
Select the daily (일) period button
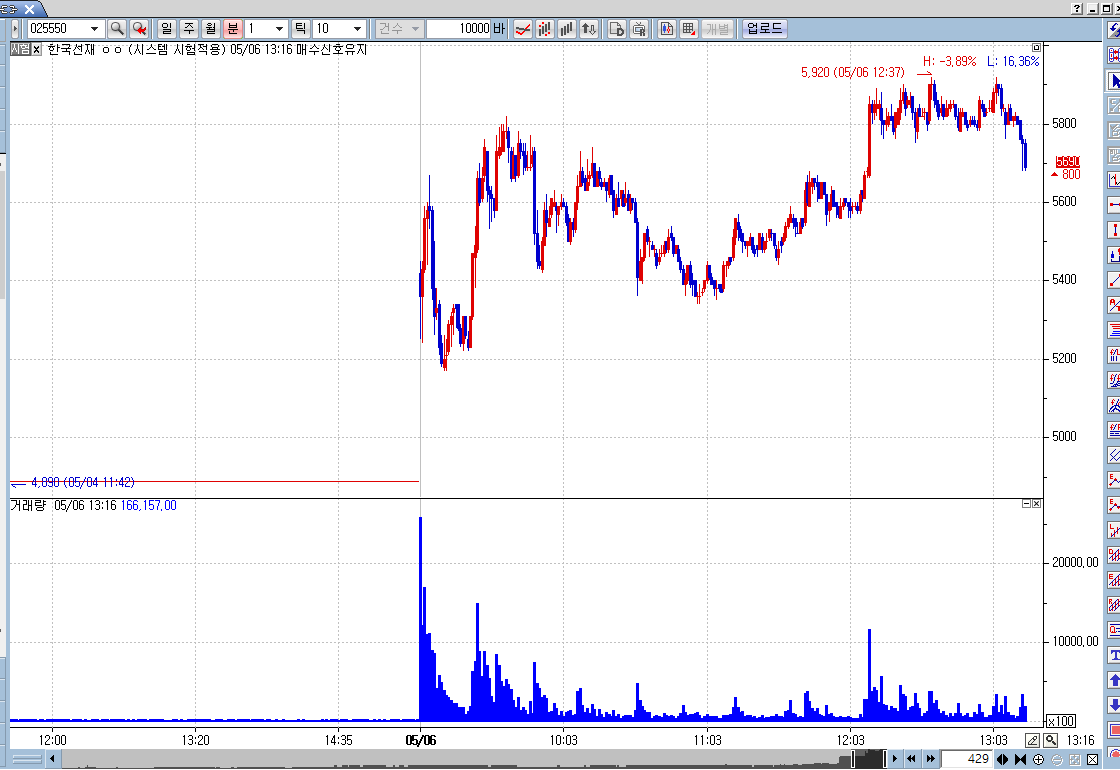point(167,29)
